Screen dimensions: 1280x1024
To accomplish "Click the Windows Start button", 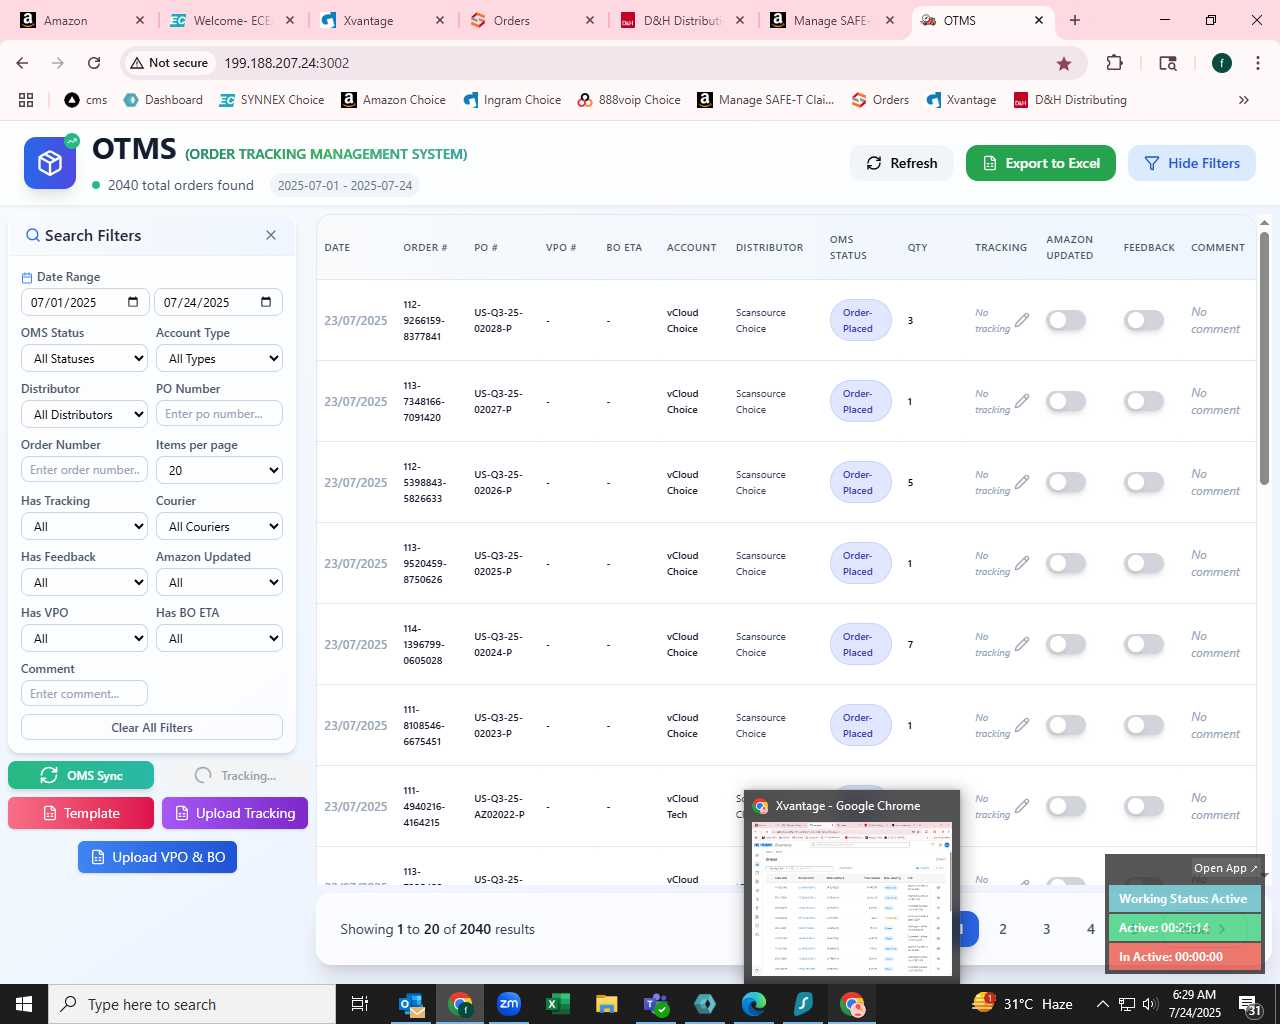I will click(x=24, y=1004).
